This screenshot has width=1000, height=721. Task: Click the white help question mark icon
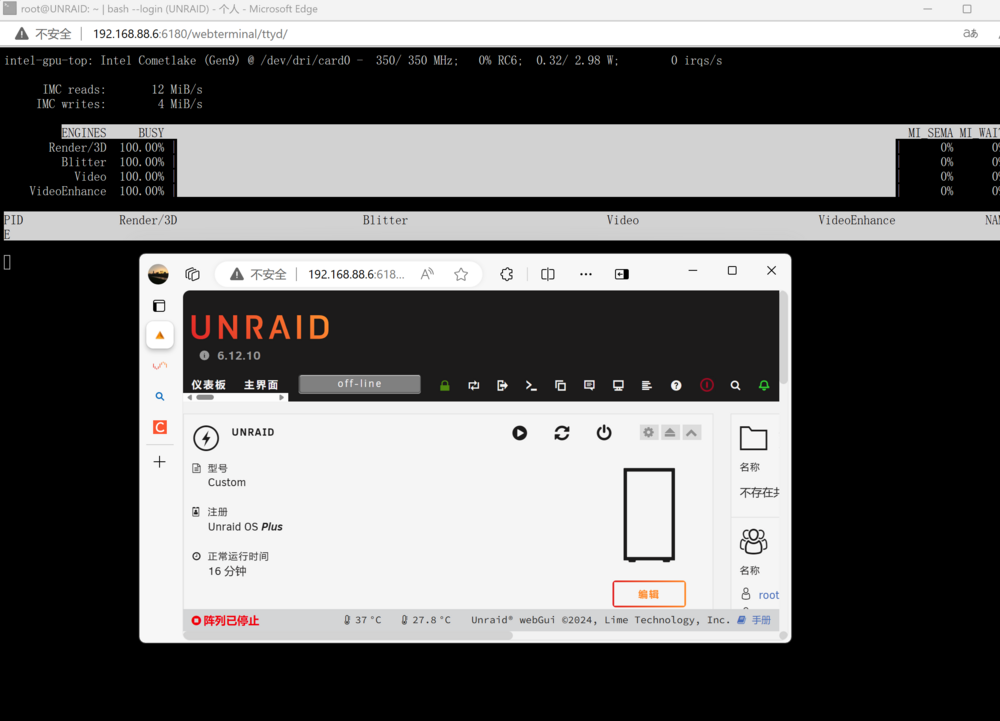(x=676, y=385)
